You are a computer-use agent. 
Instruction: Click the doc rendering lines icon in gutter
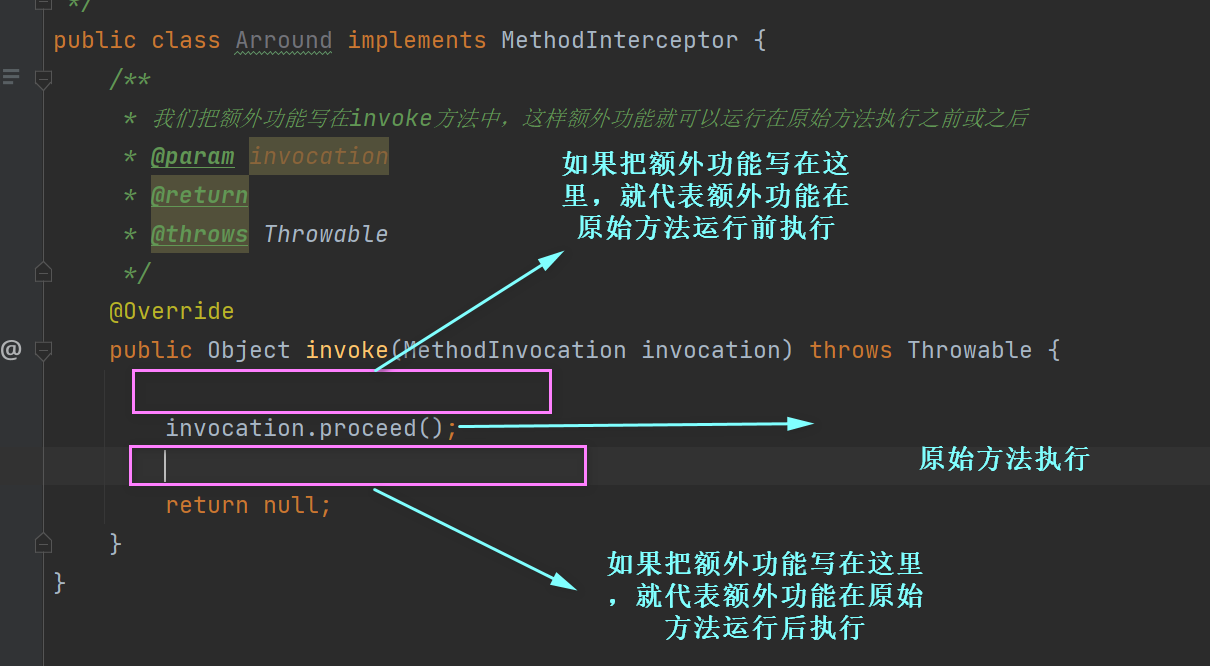pos(11,76)
